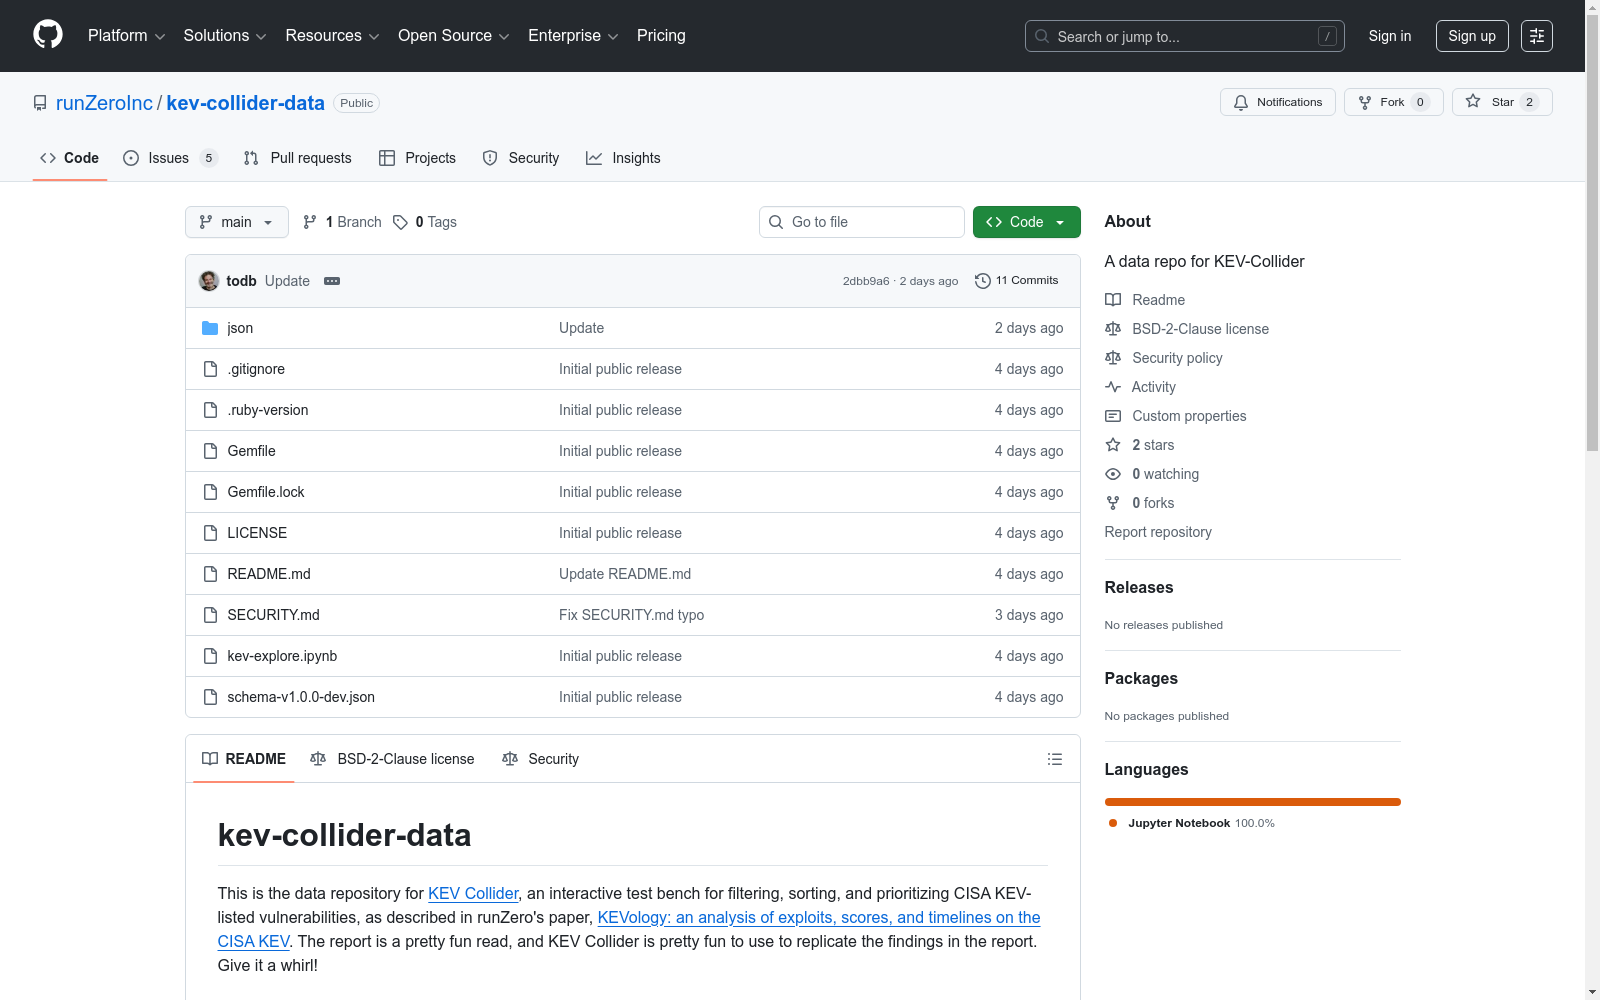
Task: Click the Sign up button
Action: point(1472,36)
